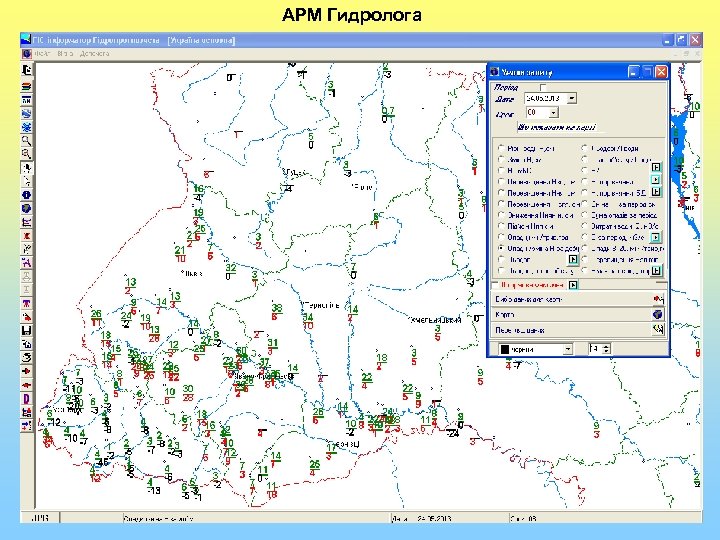Open the Дата dropdown arrow
720x540 pixels.
[x=572, y=98]
